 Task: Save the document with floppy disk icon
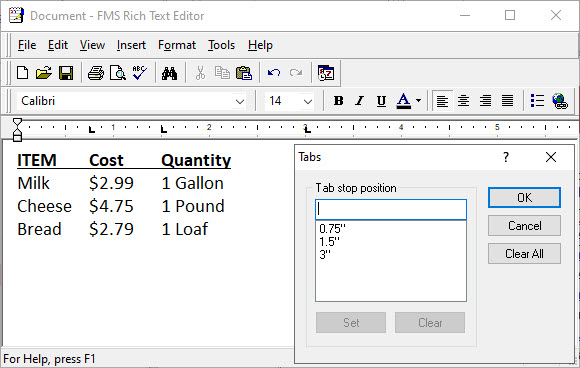(66, 73)
